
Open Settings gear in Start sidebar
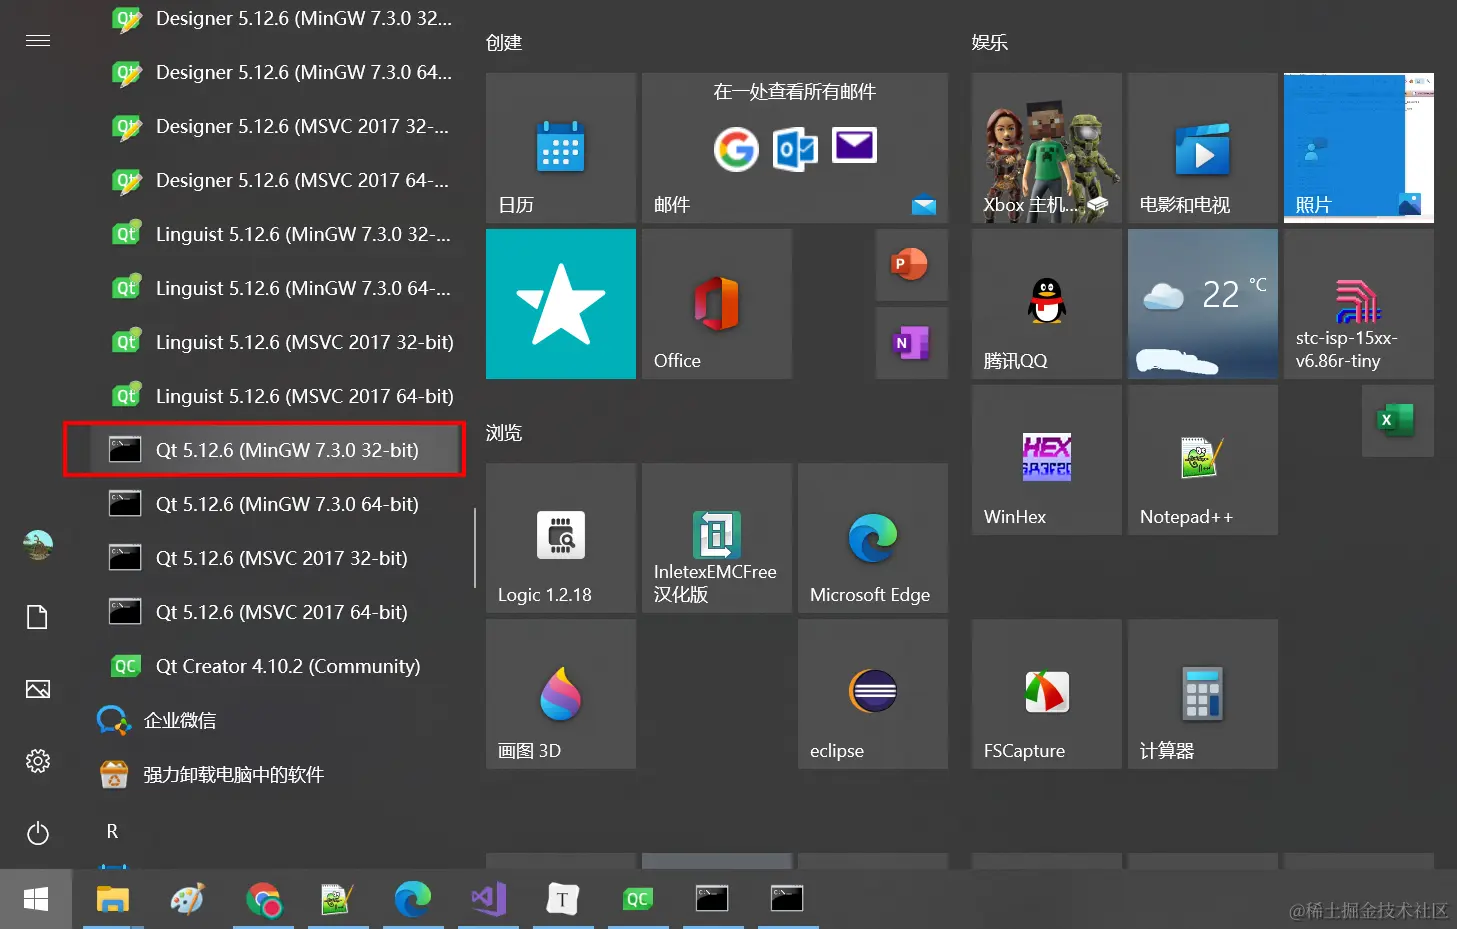point(38,761)
